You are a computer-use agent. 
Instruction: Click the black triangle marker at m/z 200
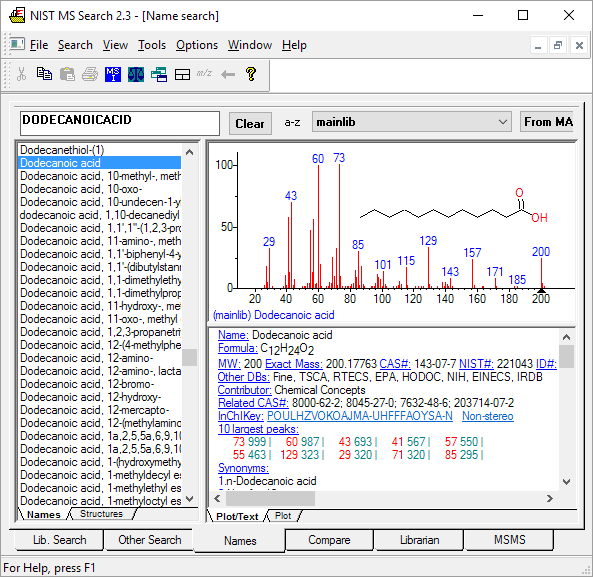(541, 290)
